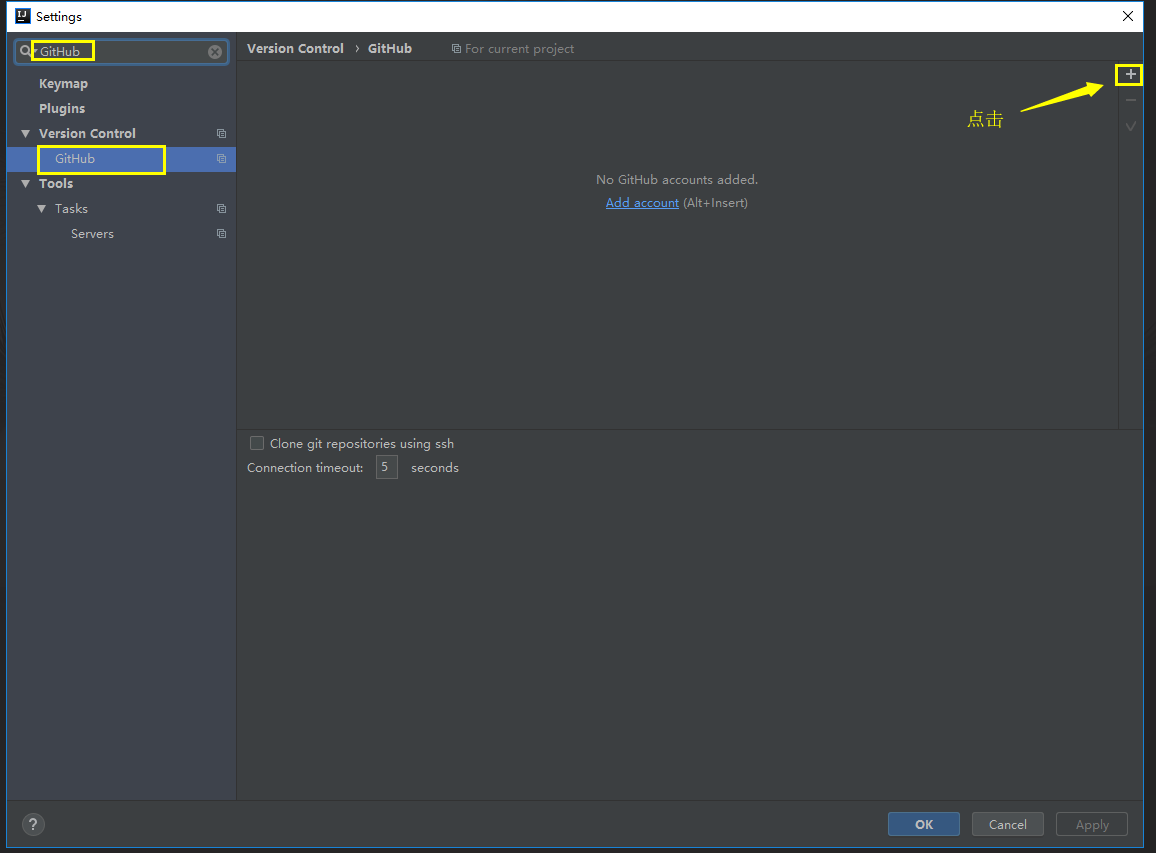
Task: Click the IntelliJ icon in title bar
Action: 23,16
